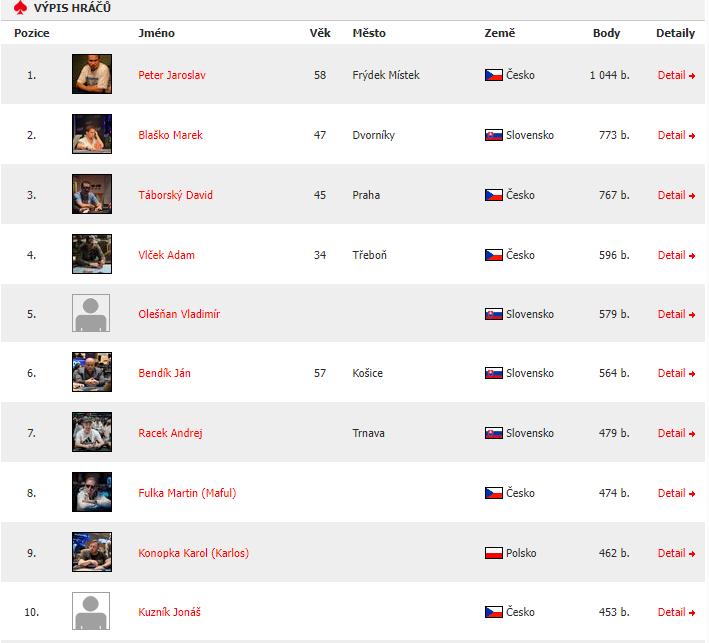Screen dimensions: 709x643
Task: Open Detail for Blaško Marek
Action: coord(676,135)
